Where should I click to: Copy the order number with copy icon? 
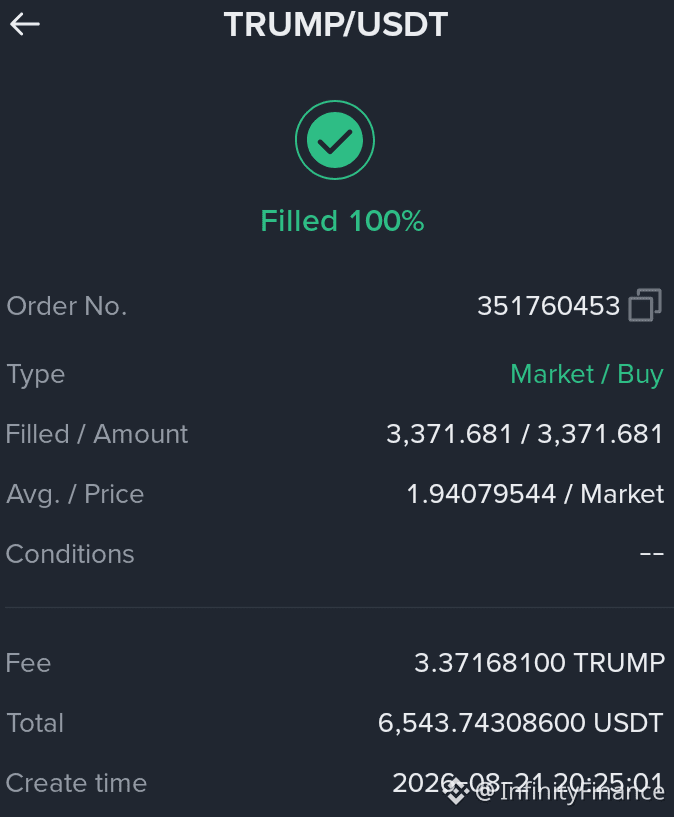click(645, 305)
